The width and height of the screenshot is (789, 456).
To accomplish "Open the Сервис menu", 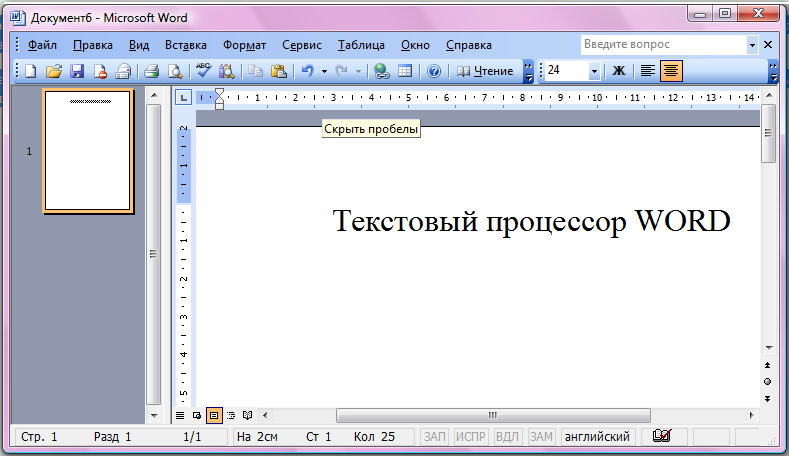I will (x=302, y=45).
